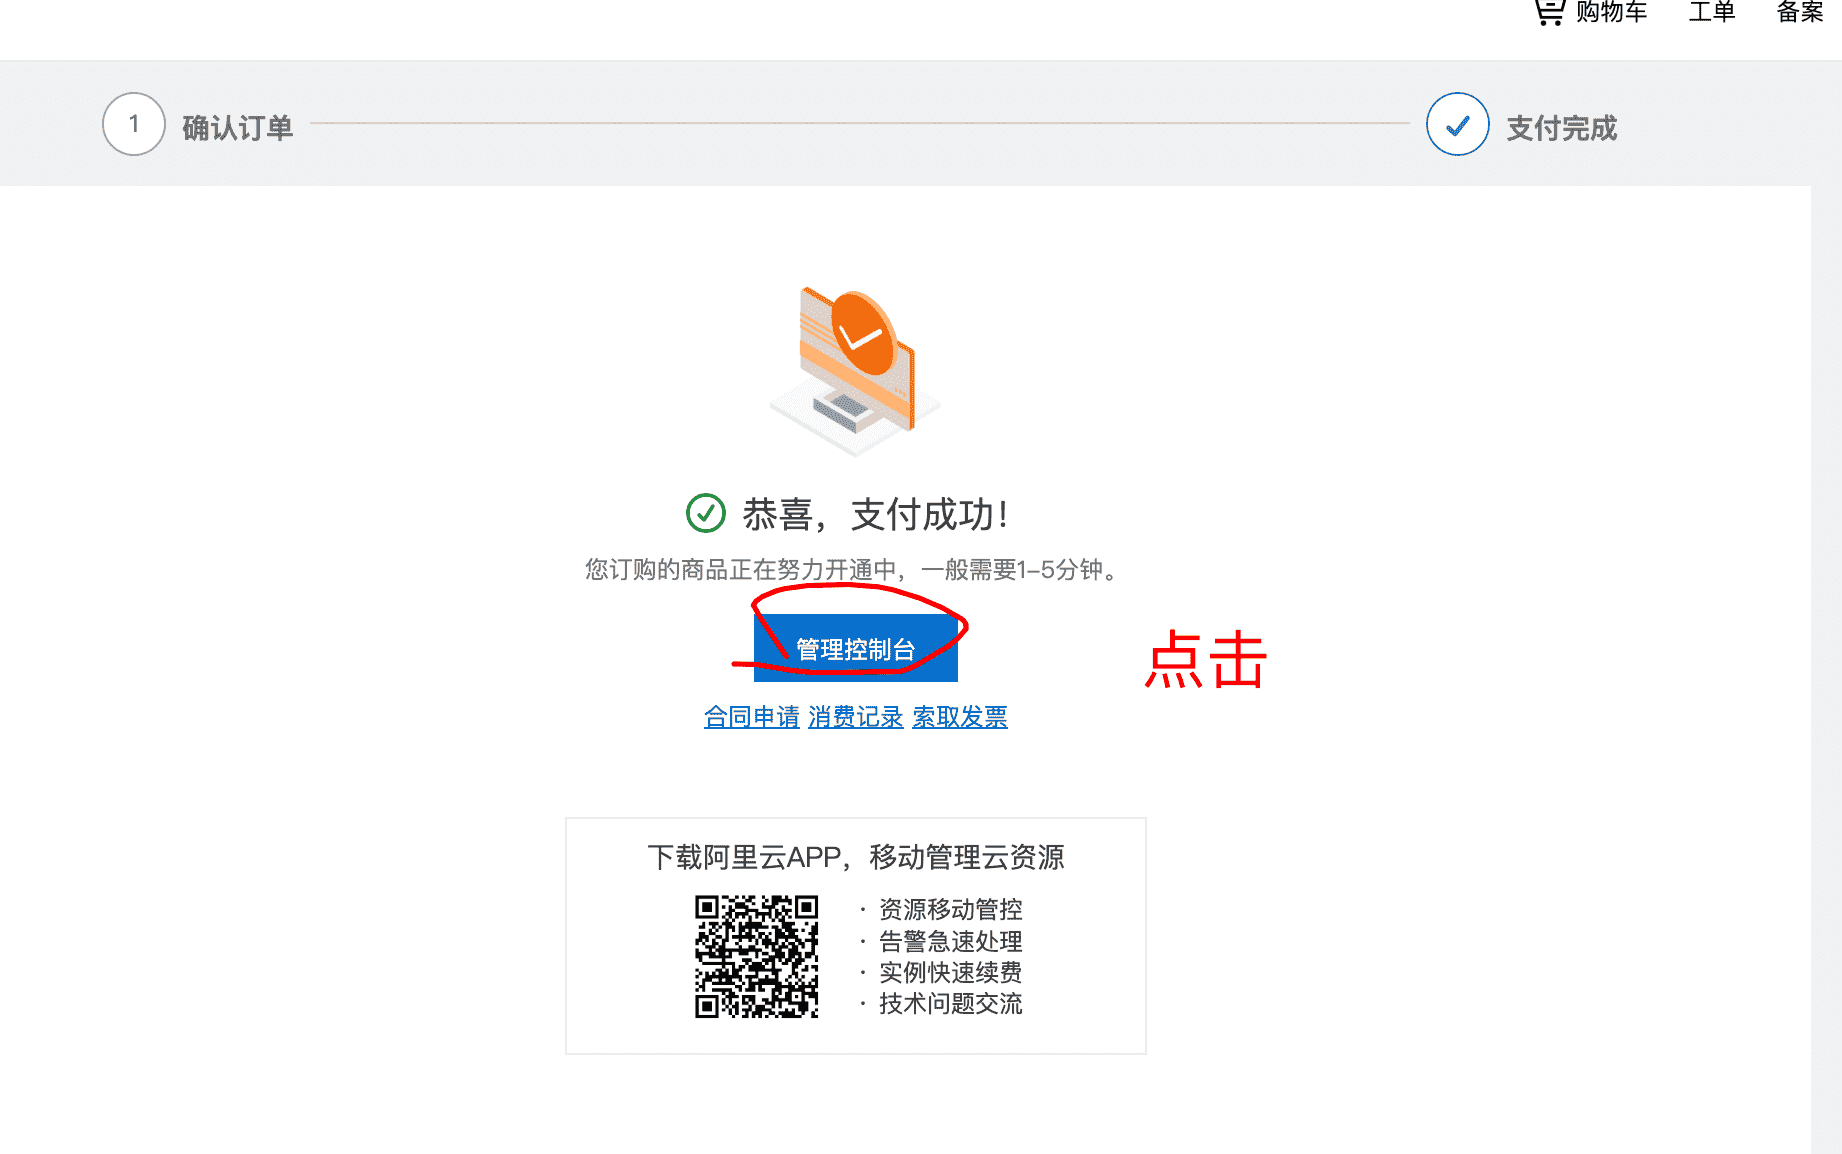Click the step 1 circle indicator

click(133, 123)
